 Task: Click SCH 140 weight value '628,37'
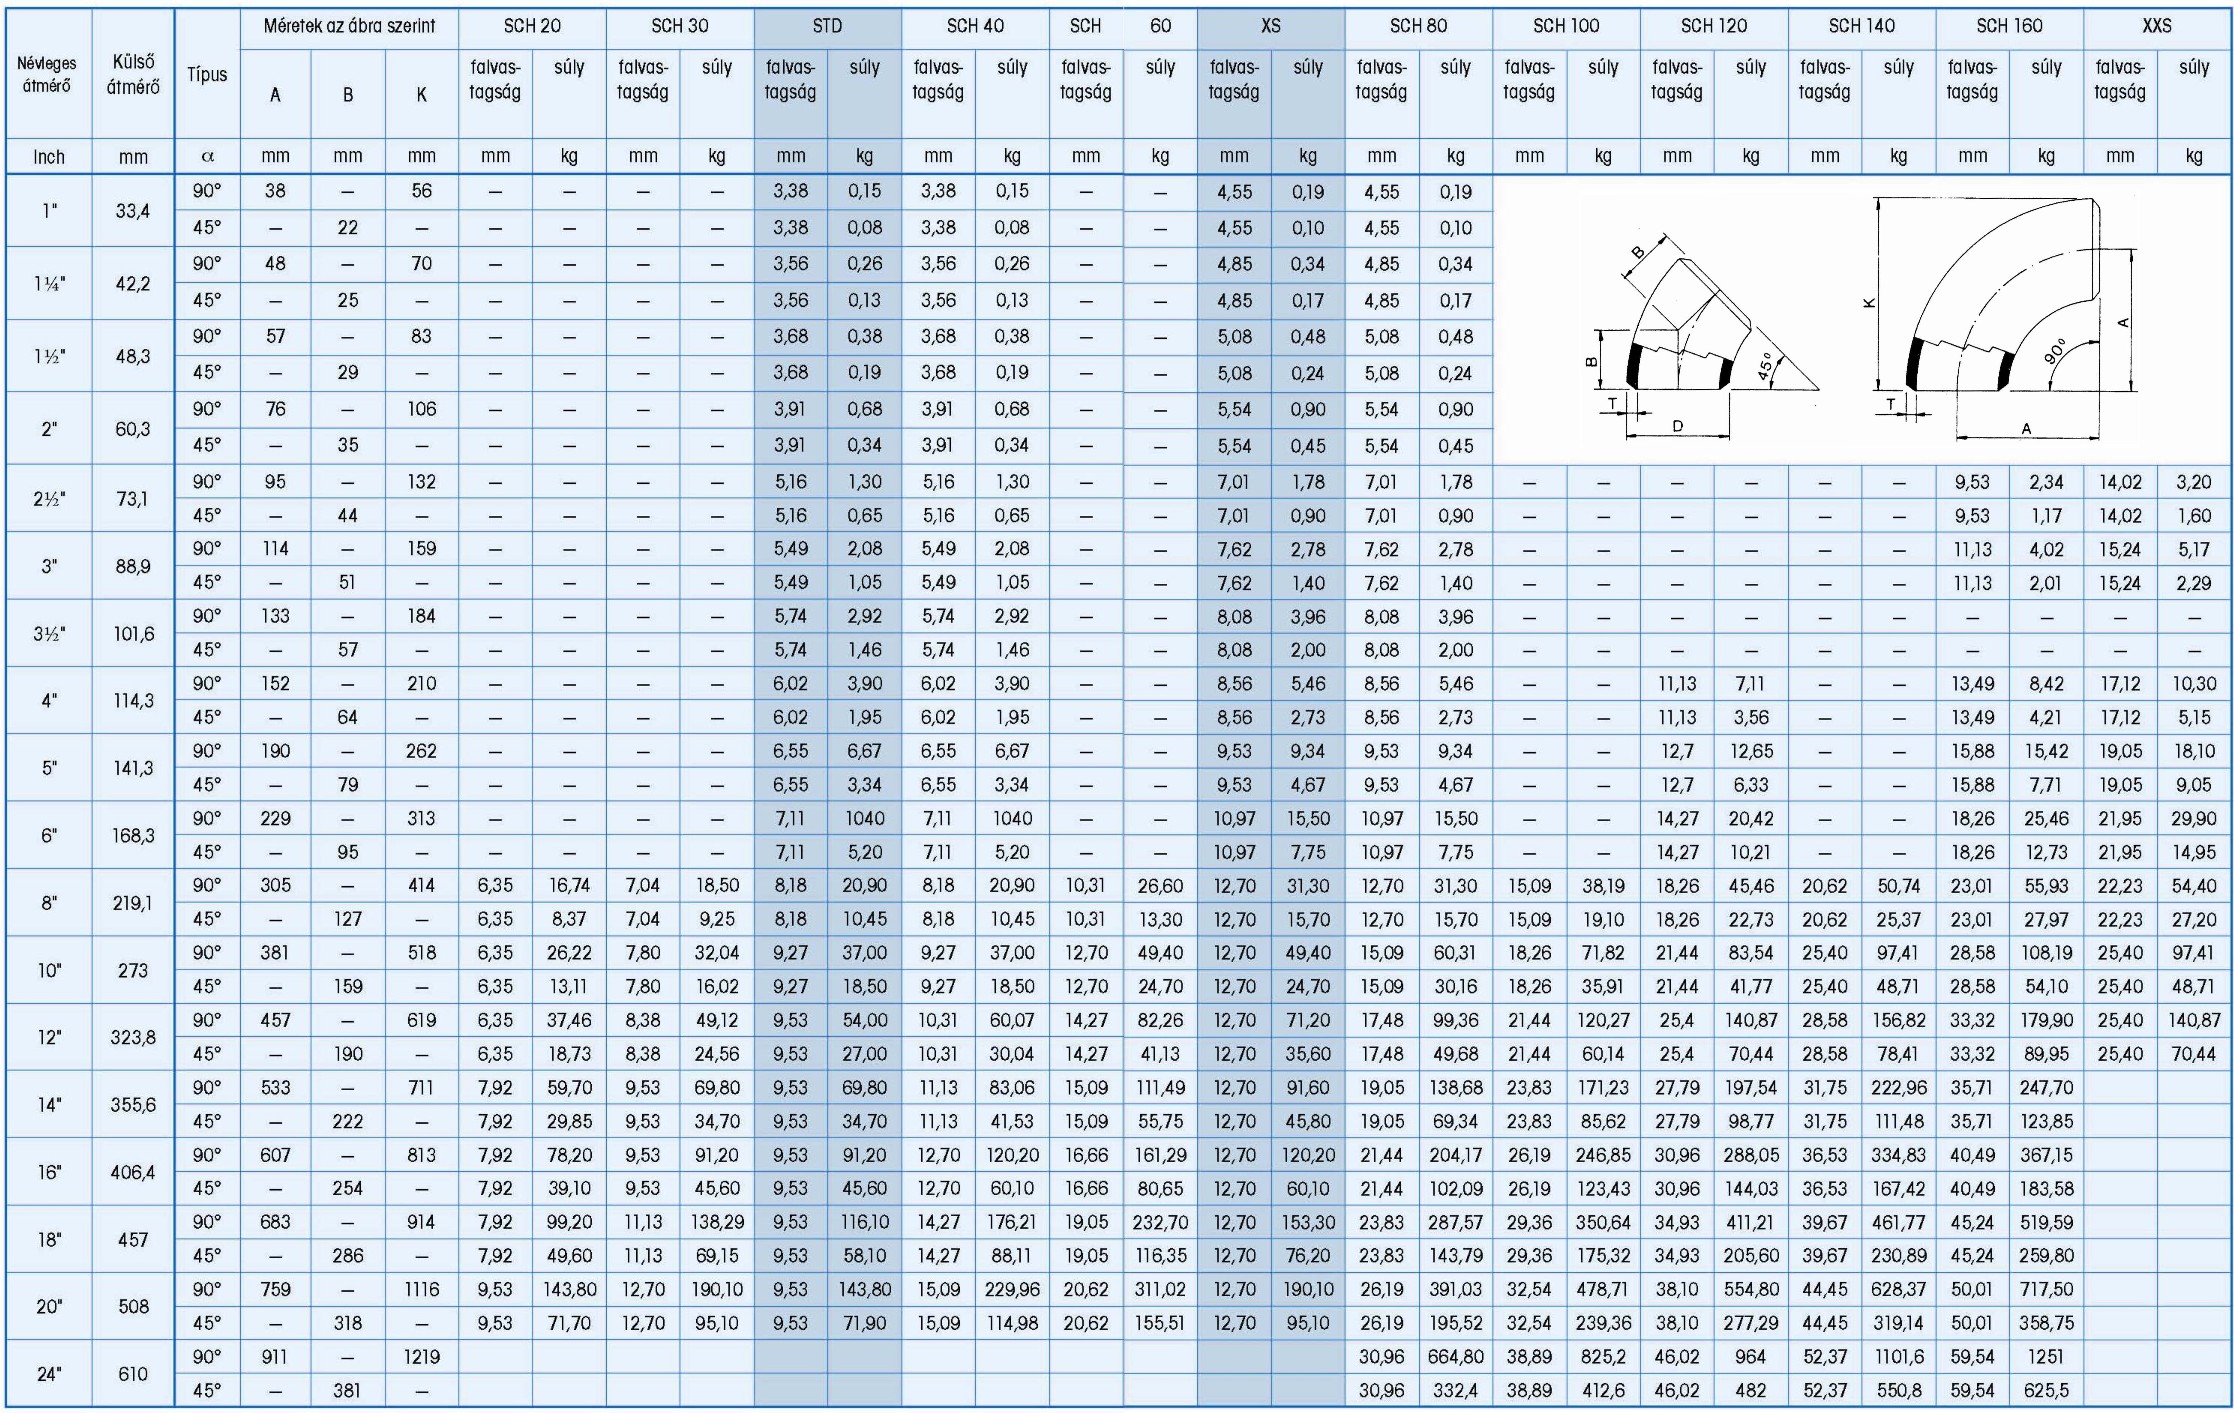coord(1898,1290)
